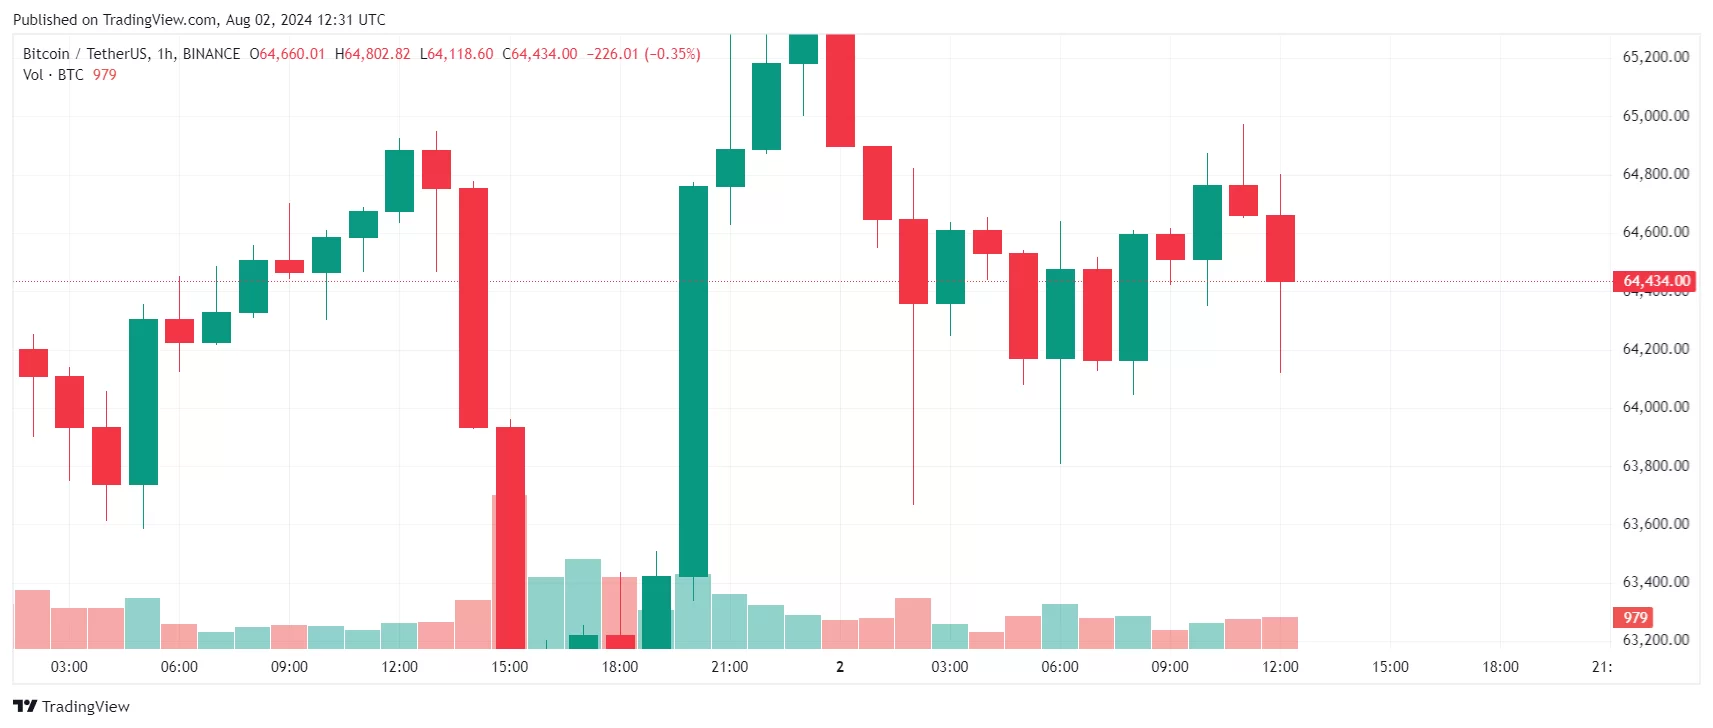Click the first pink volume bar at far left
This screenshot has height=728, width=1713.
pos(32,619)
